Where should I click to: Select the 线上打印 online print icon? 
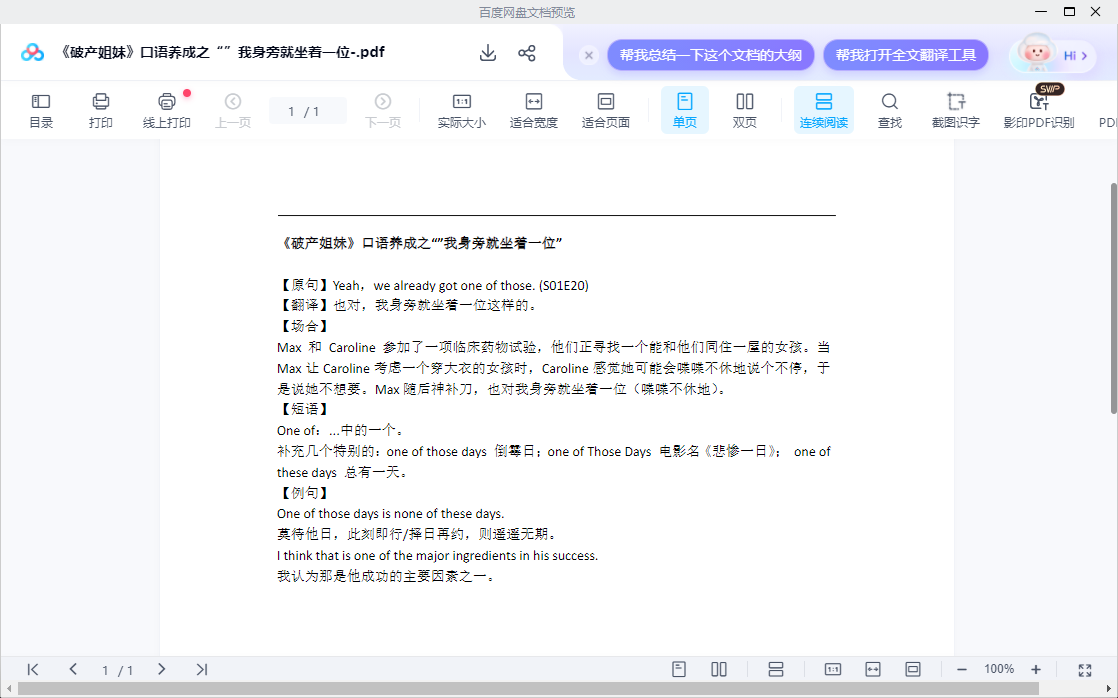coord(166,109)
